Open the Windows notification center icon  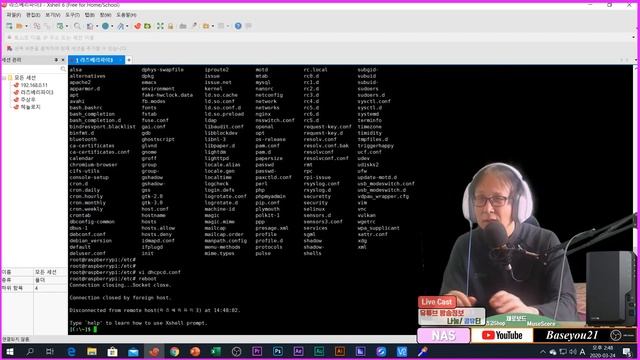tap(627, 351)
